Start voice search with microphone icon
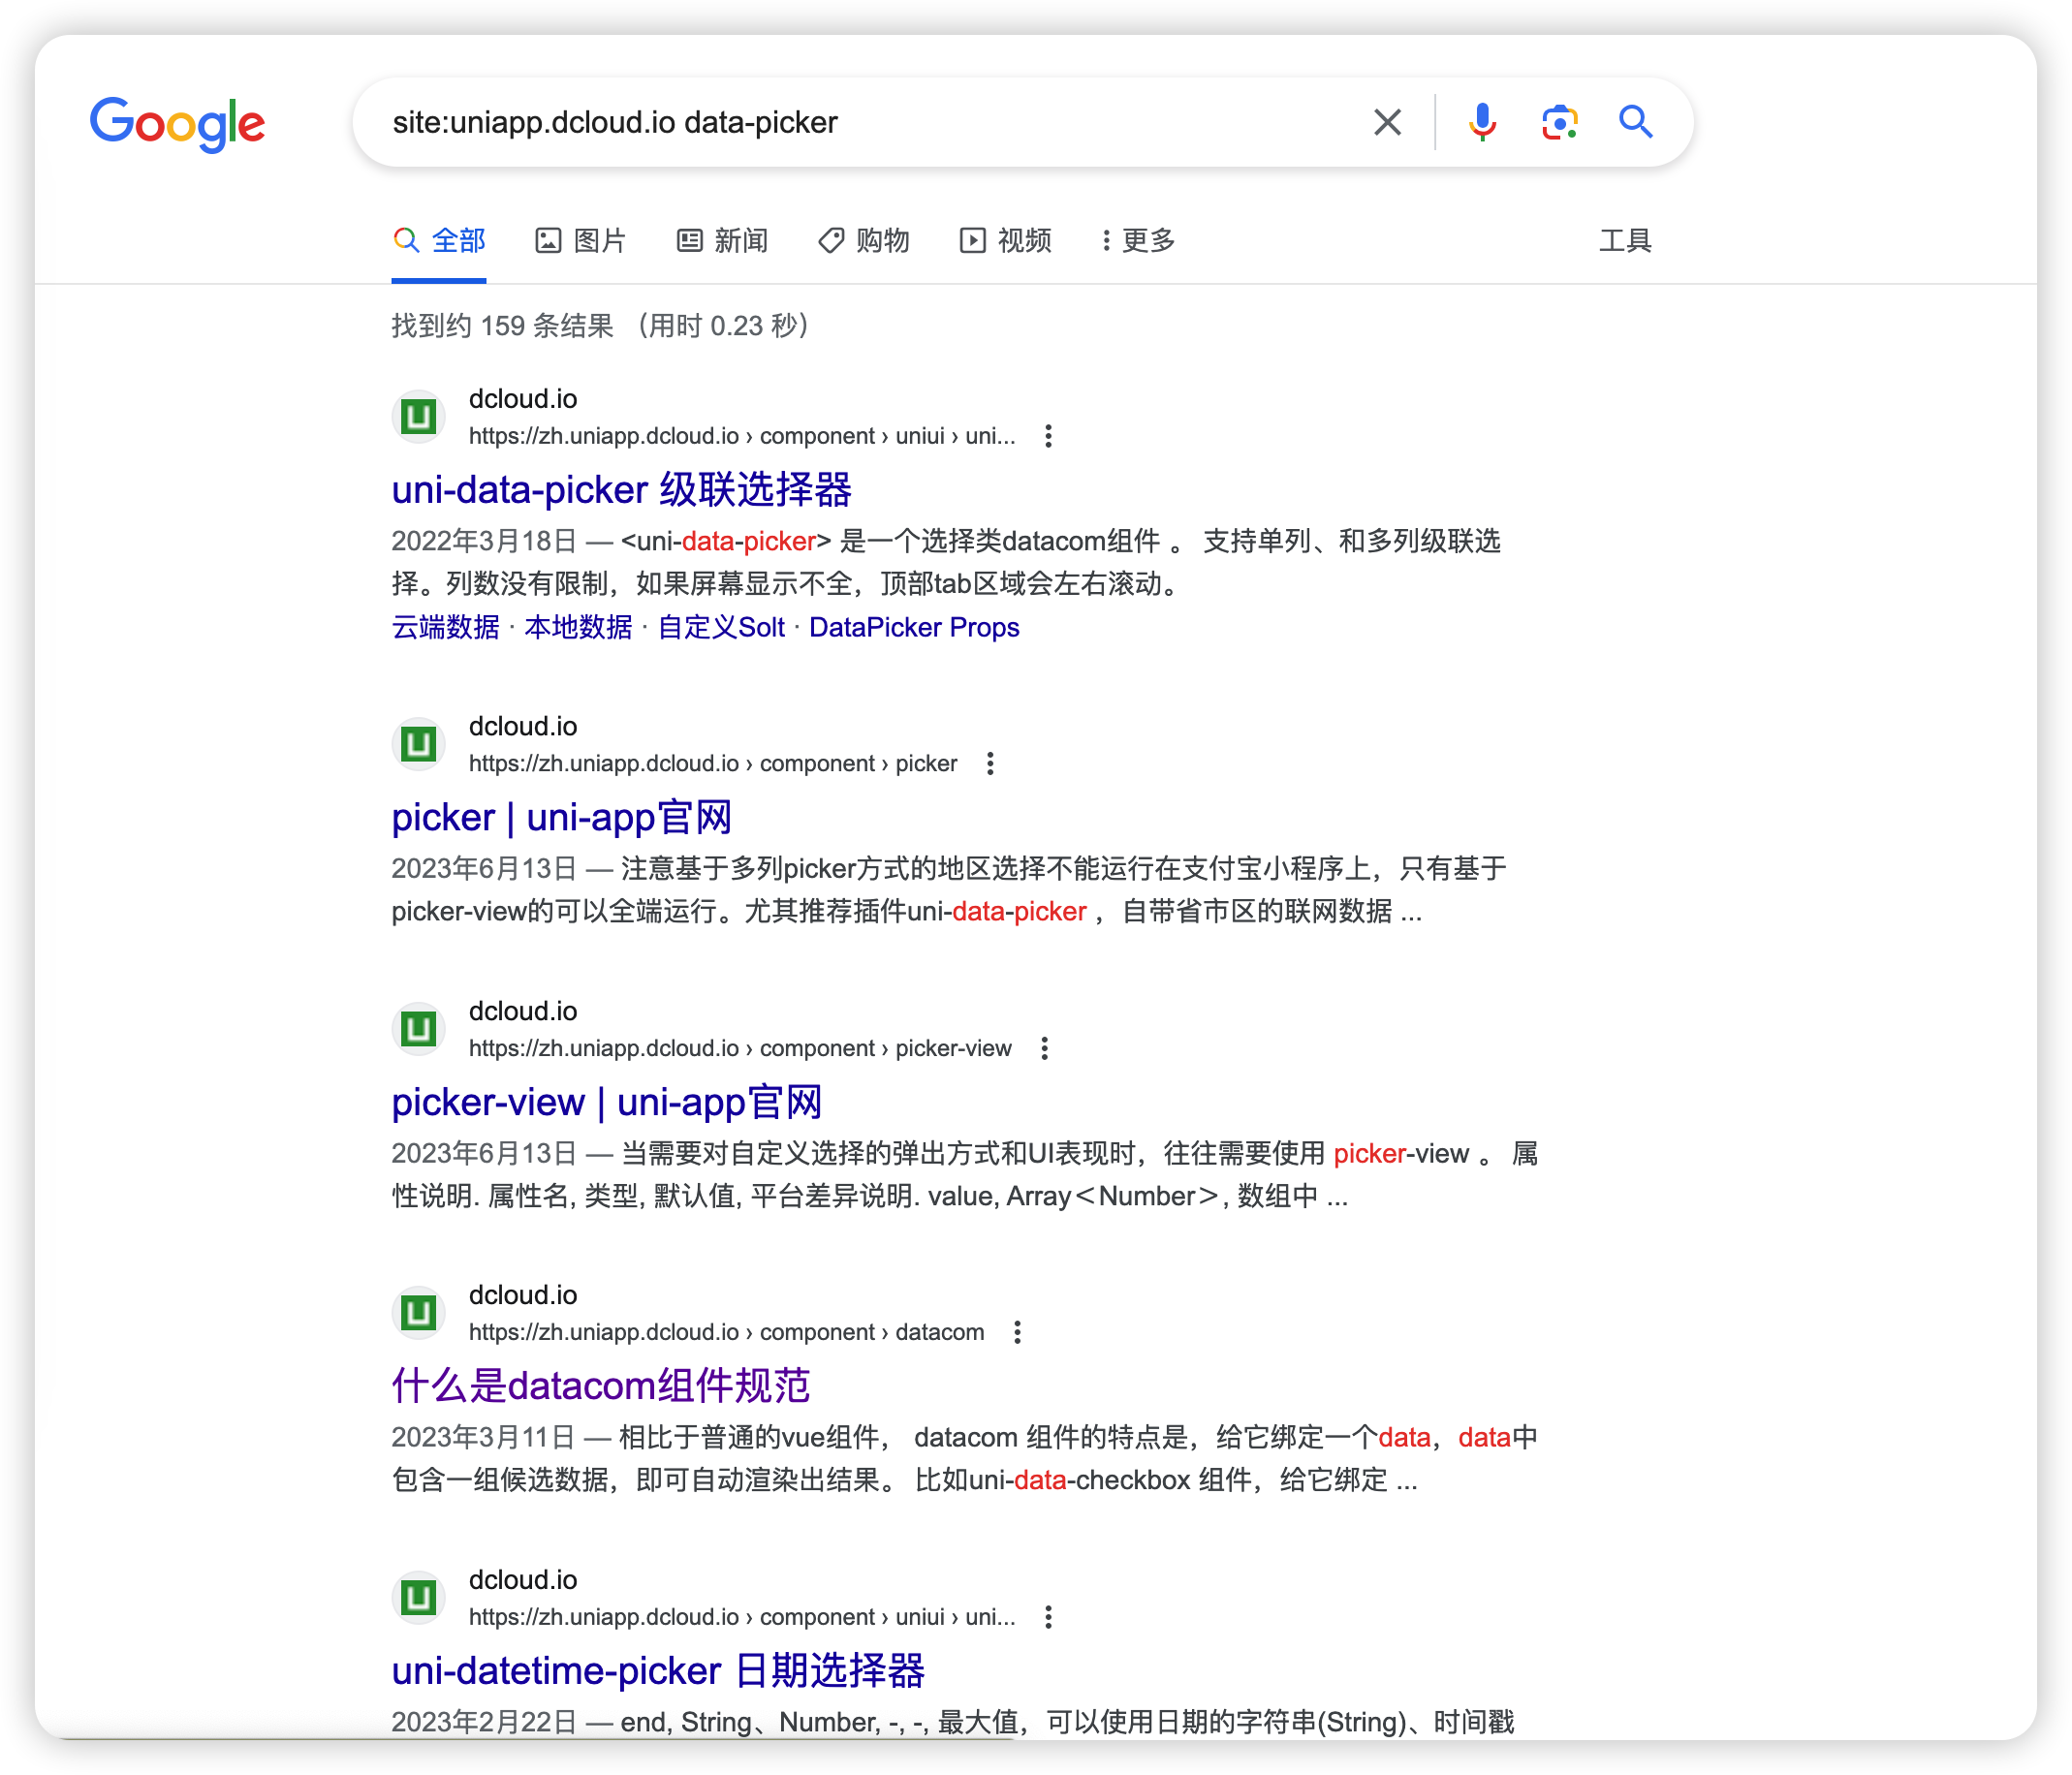Screen dimensions: 2072x1775 (x=1482, y=122)
